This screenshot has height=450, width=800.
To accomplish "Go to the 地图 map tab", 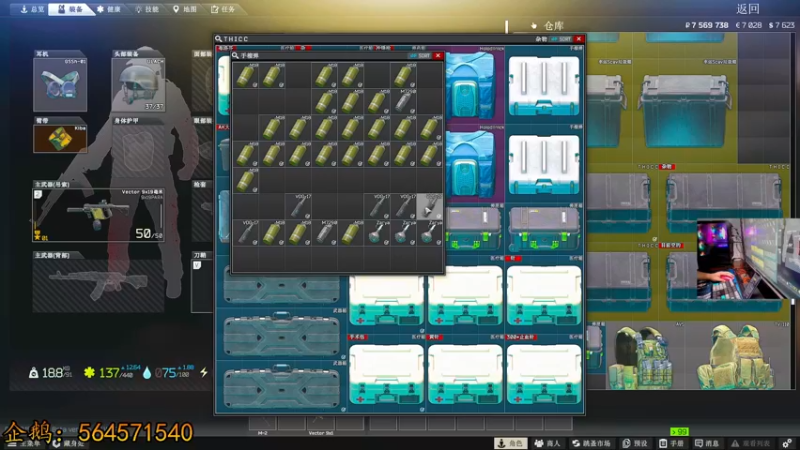I will coord(185,9).
